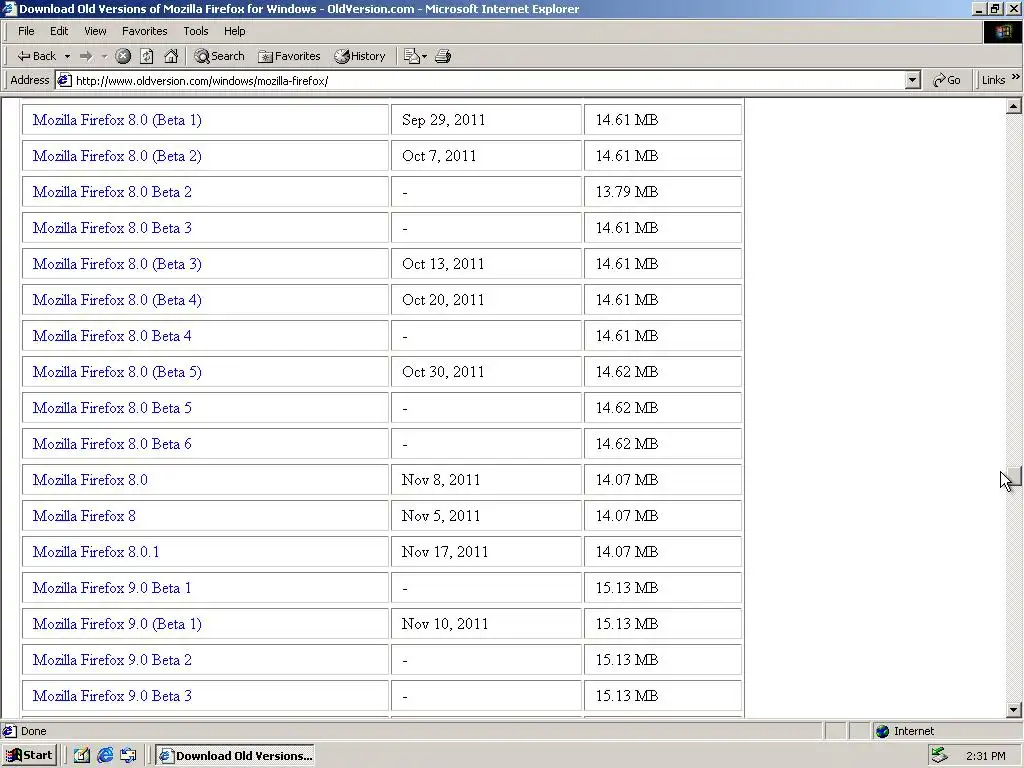Open Mozilla Firefox 8.0 (Beta 4) link
The height and width of the screenshot is (768, 1024).
point(117,300)
